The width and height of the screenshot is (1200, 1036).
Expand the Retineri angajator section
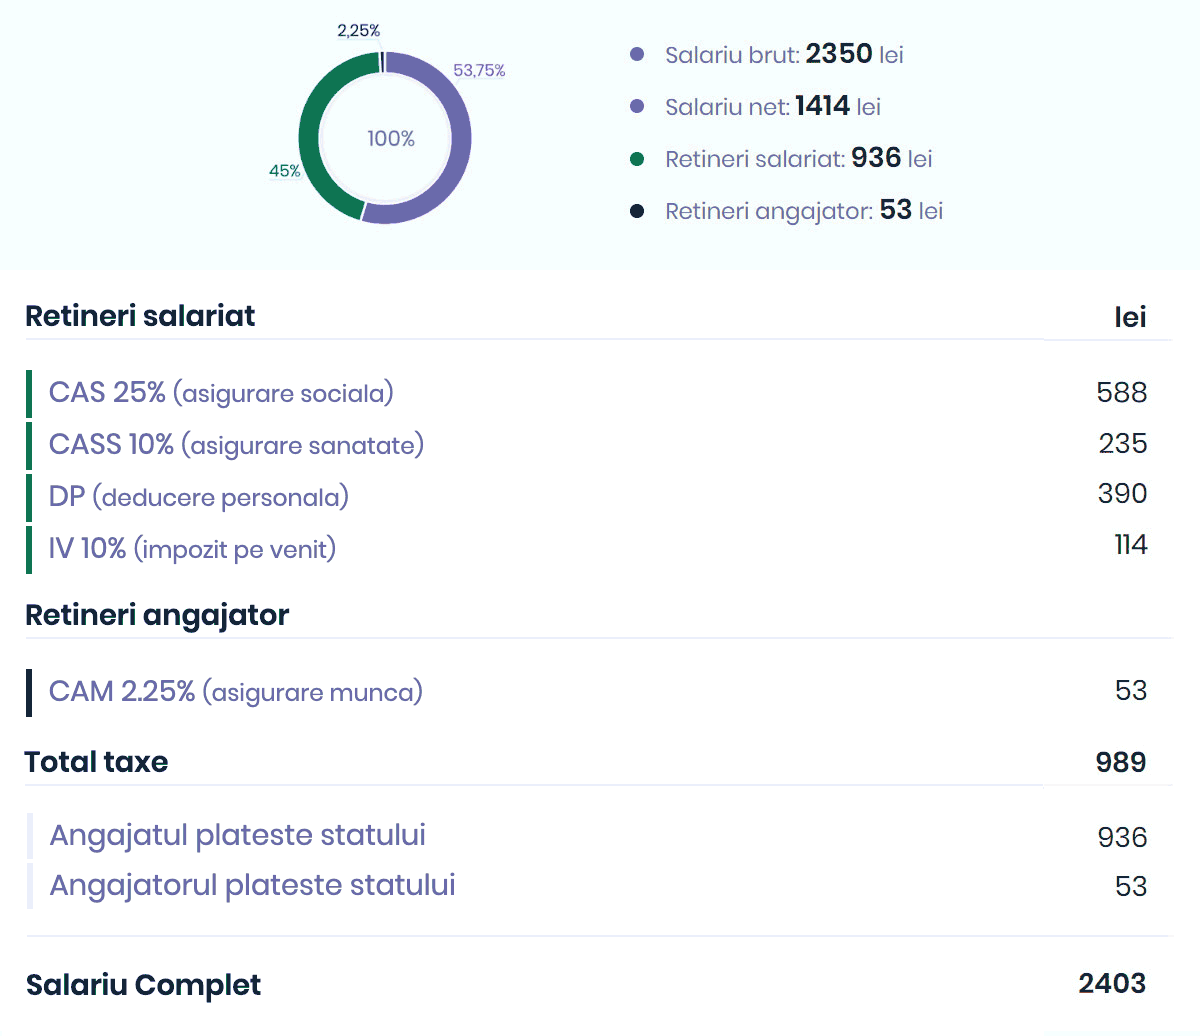[157, 615]
